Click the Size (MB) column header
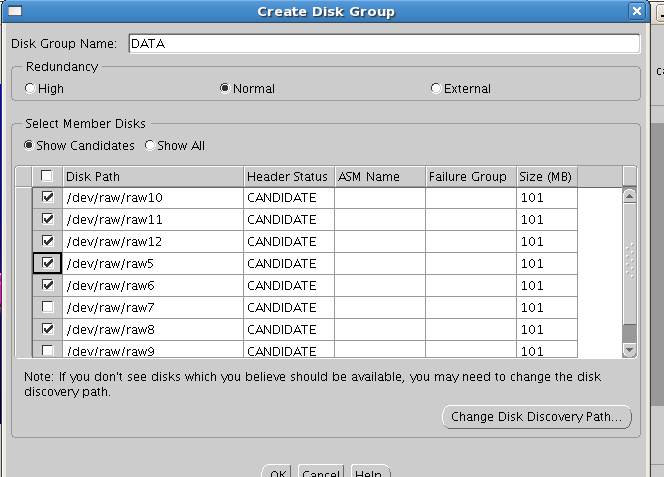 [547, 176]
